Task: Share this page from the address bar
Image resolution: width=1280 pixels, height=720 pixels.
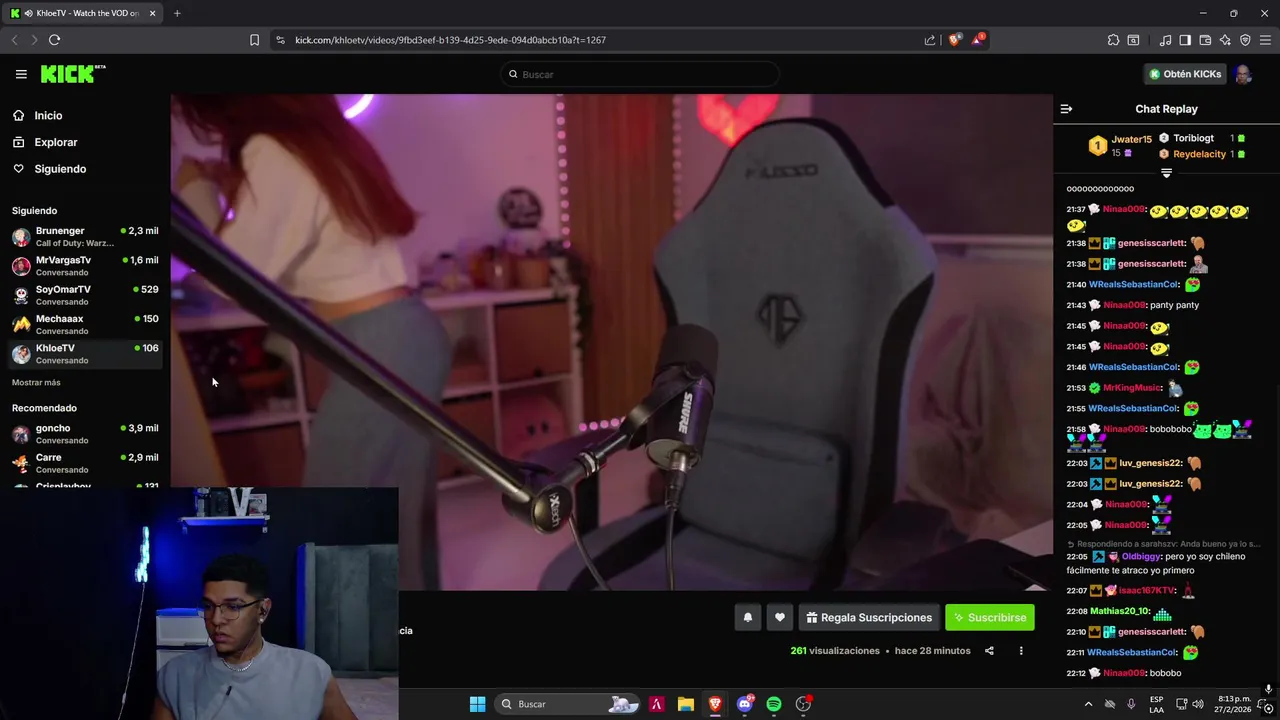Action: pyautogui.click(x=930, y=40)
